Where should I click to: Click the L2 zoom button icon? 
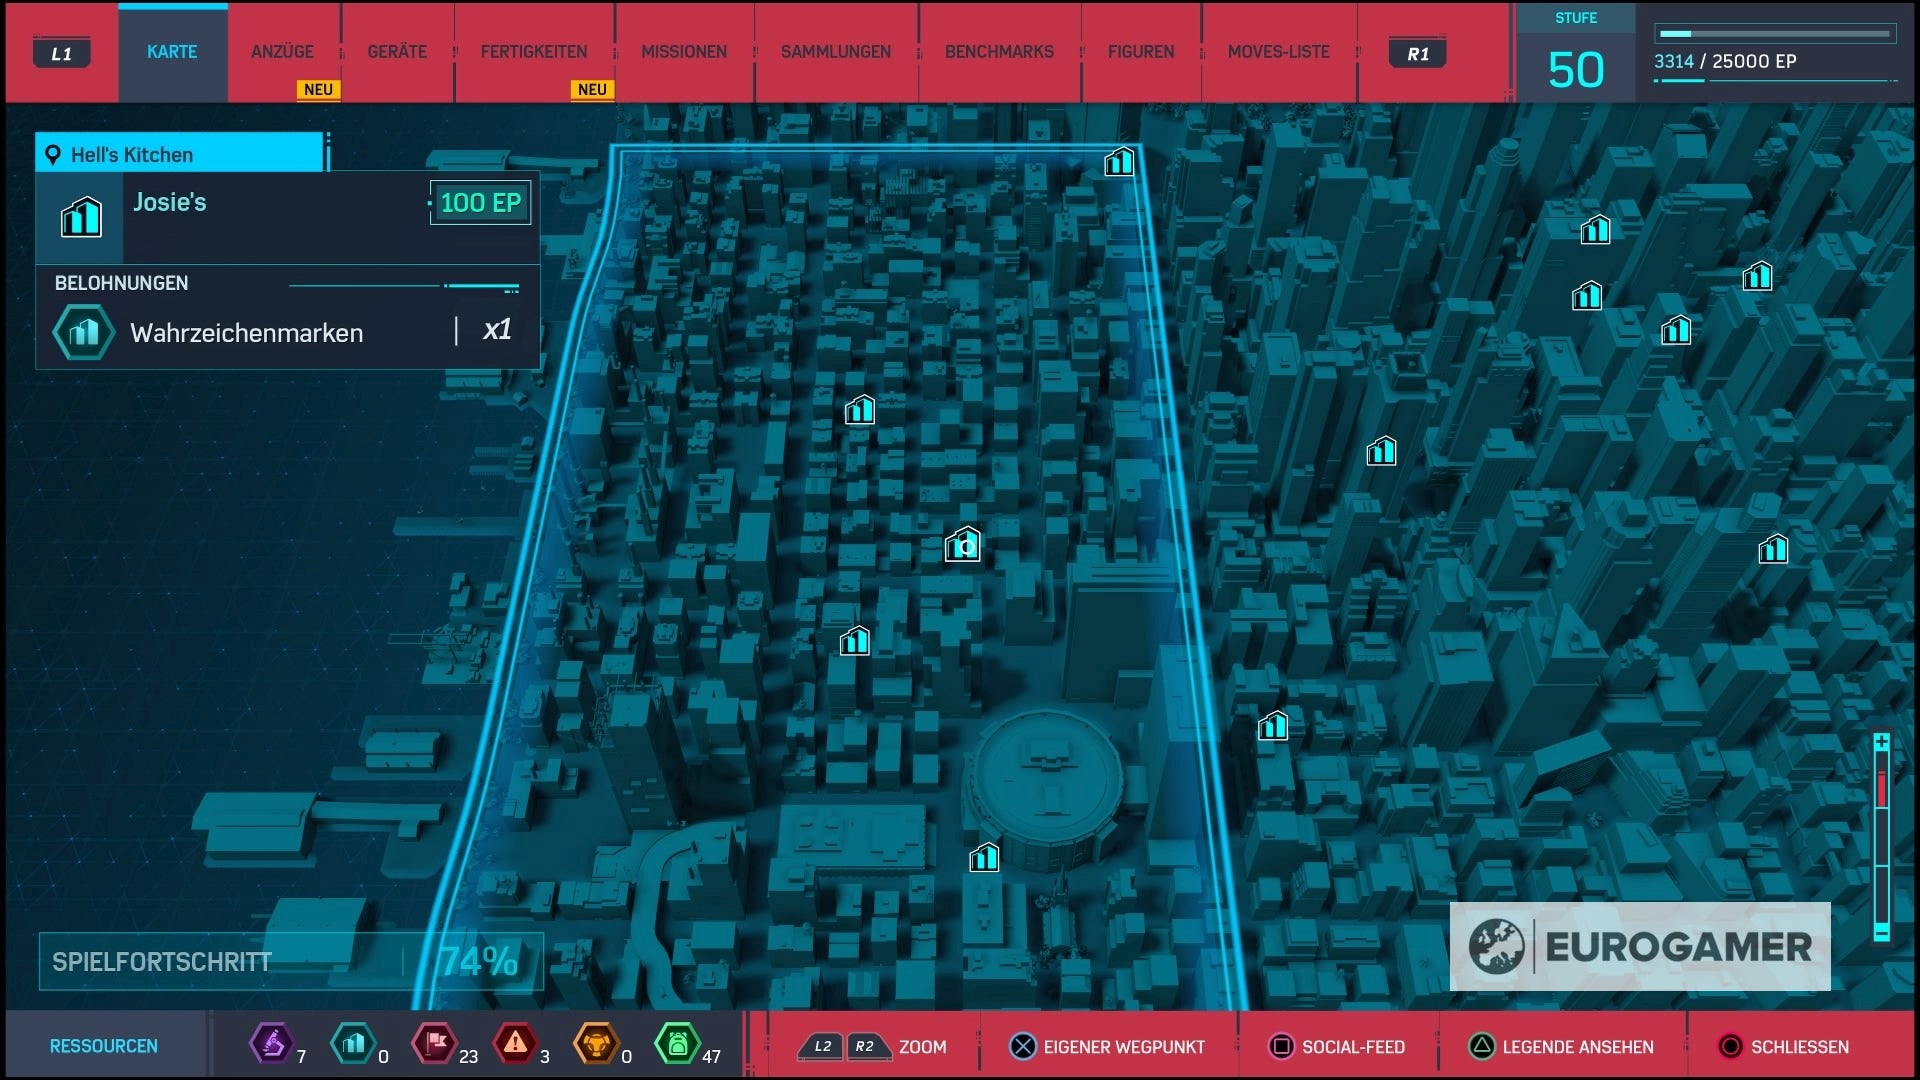coord(822,1047)
